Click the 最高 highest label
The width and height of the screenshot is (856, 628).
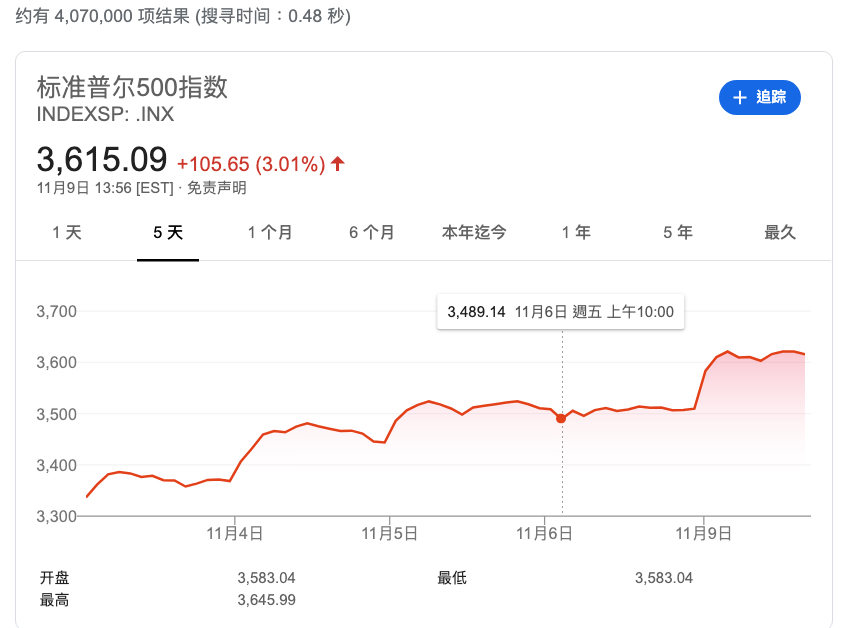(x=55, y=600)
